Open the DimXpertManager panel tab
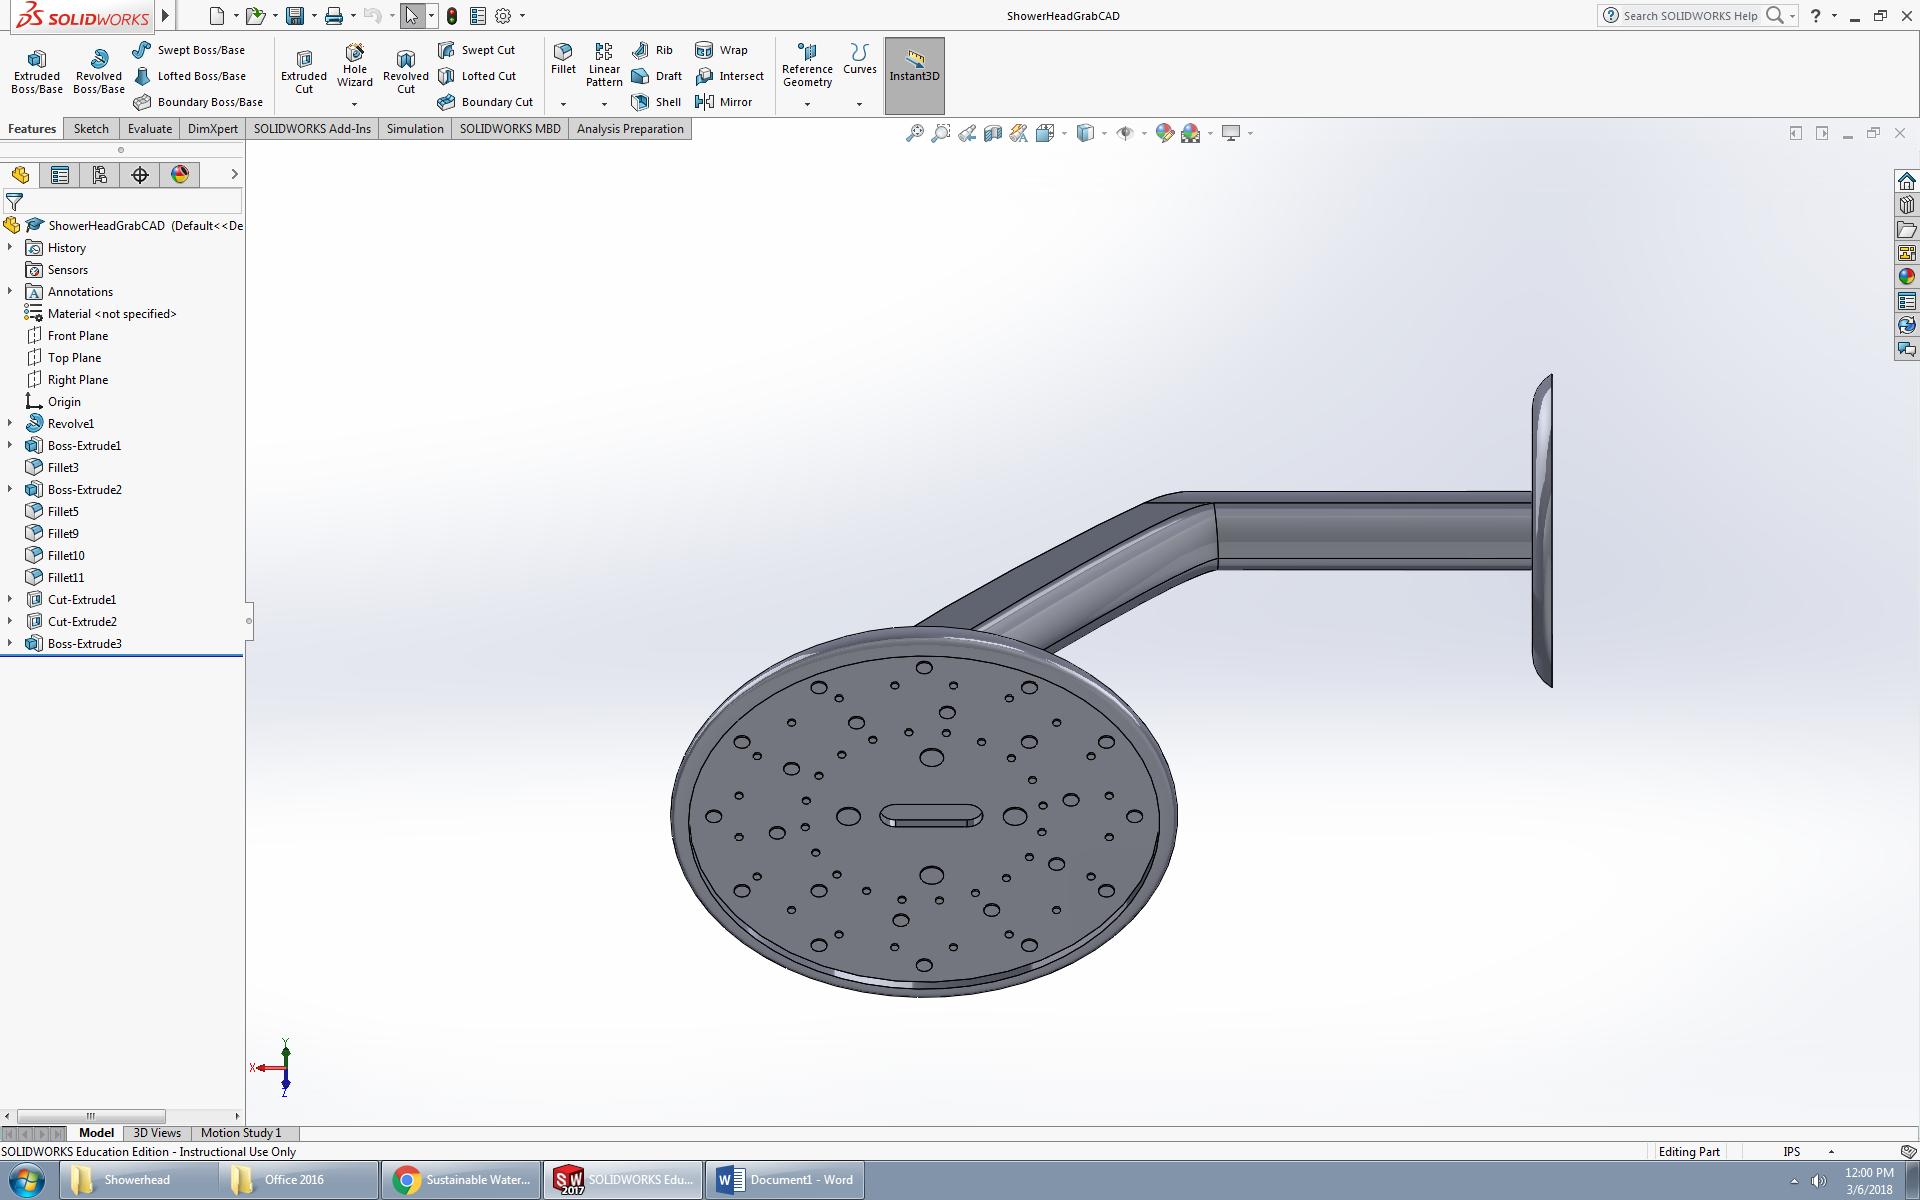Screen dimensions: 1920x1200 140,175
